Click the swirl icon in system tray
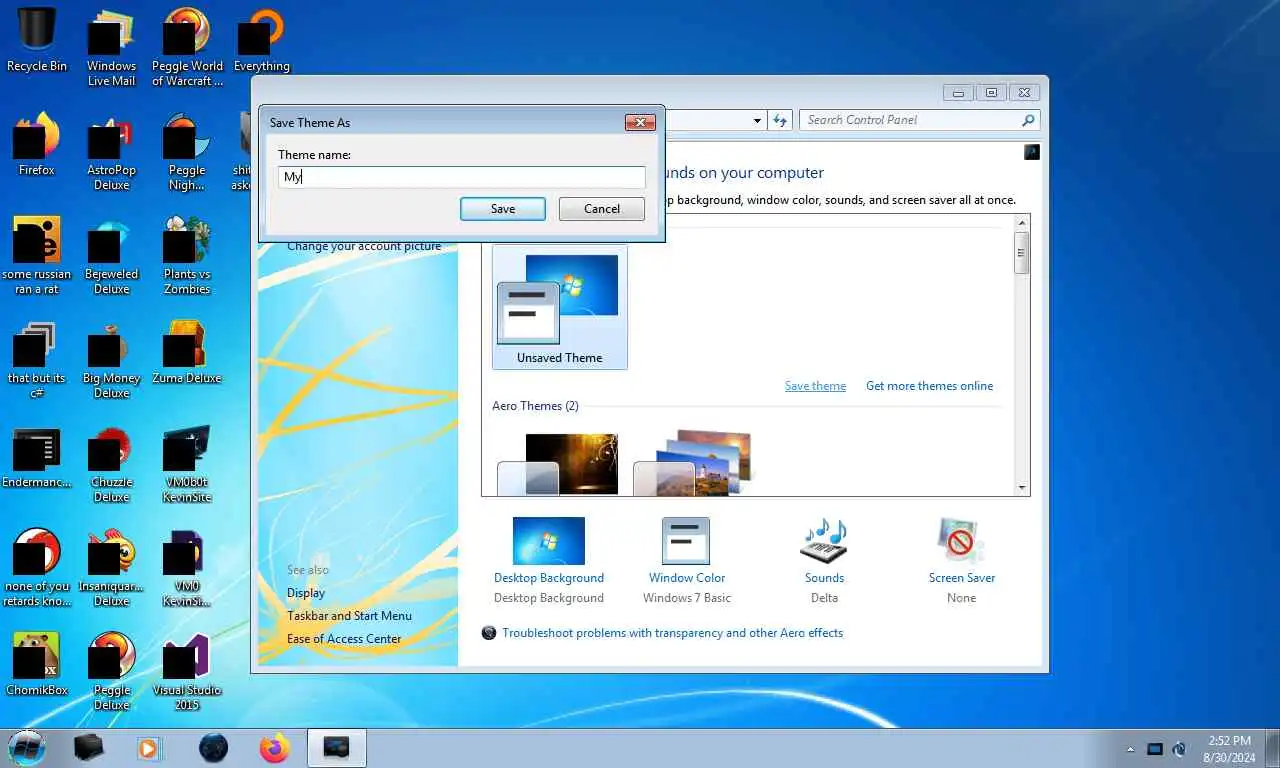Image resolution: width=1280 pixels, height=768 pixels. click(1179, 748)
